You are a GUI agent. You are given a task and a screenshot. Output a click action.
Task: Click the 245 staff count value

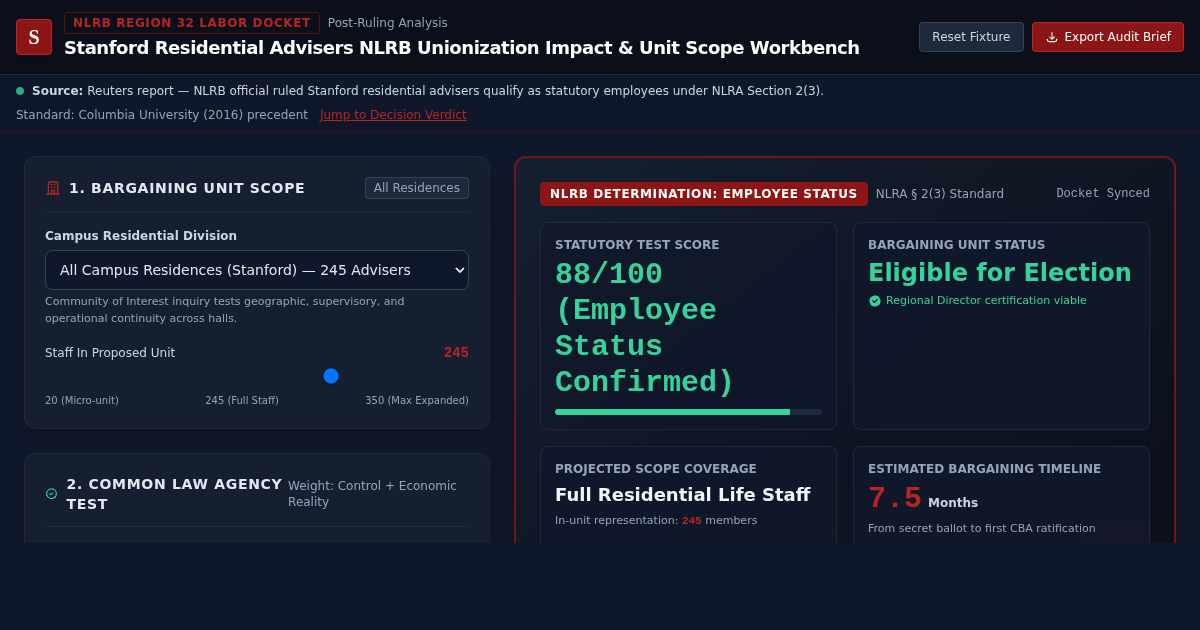click(456, 353)
